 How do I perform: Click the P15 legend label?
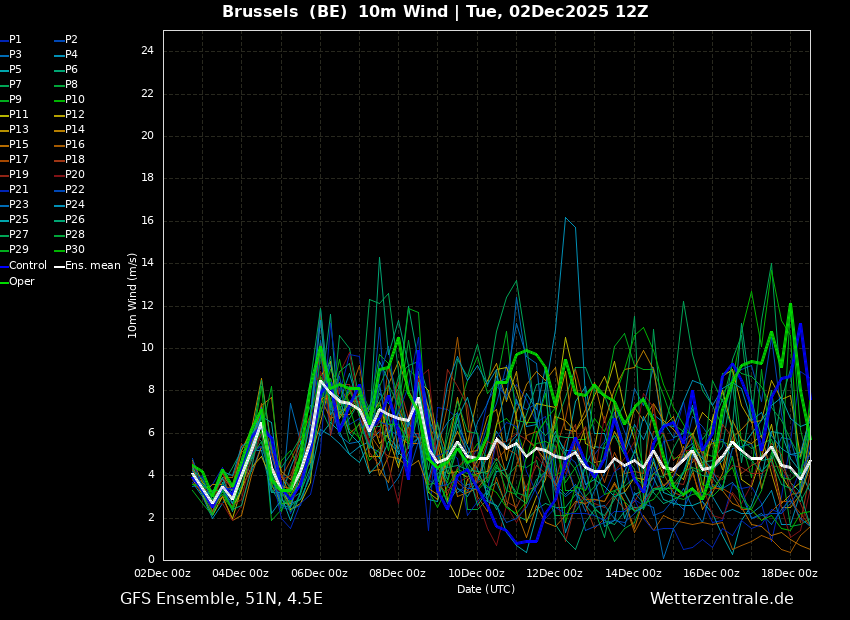[18, 145]
